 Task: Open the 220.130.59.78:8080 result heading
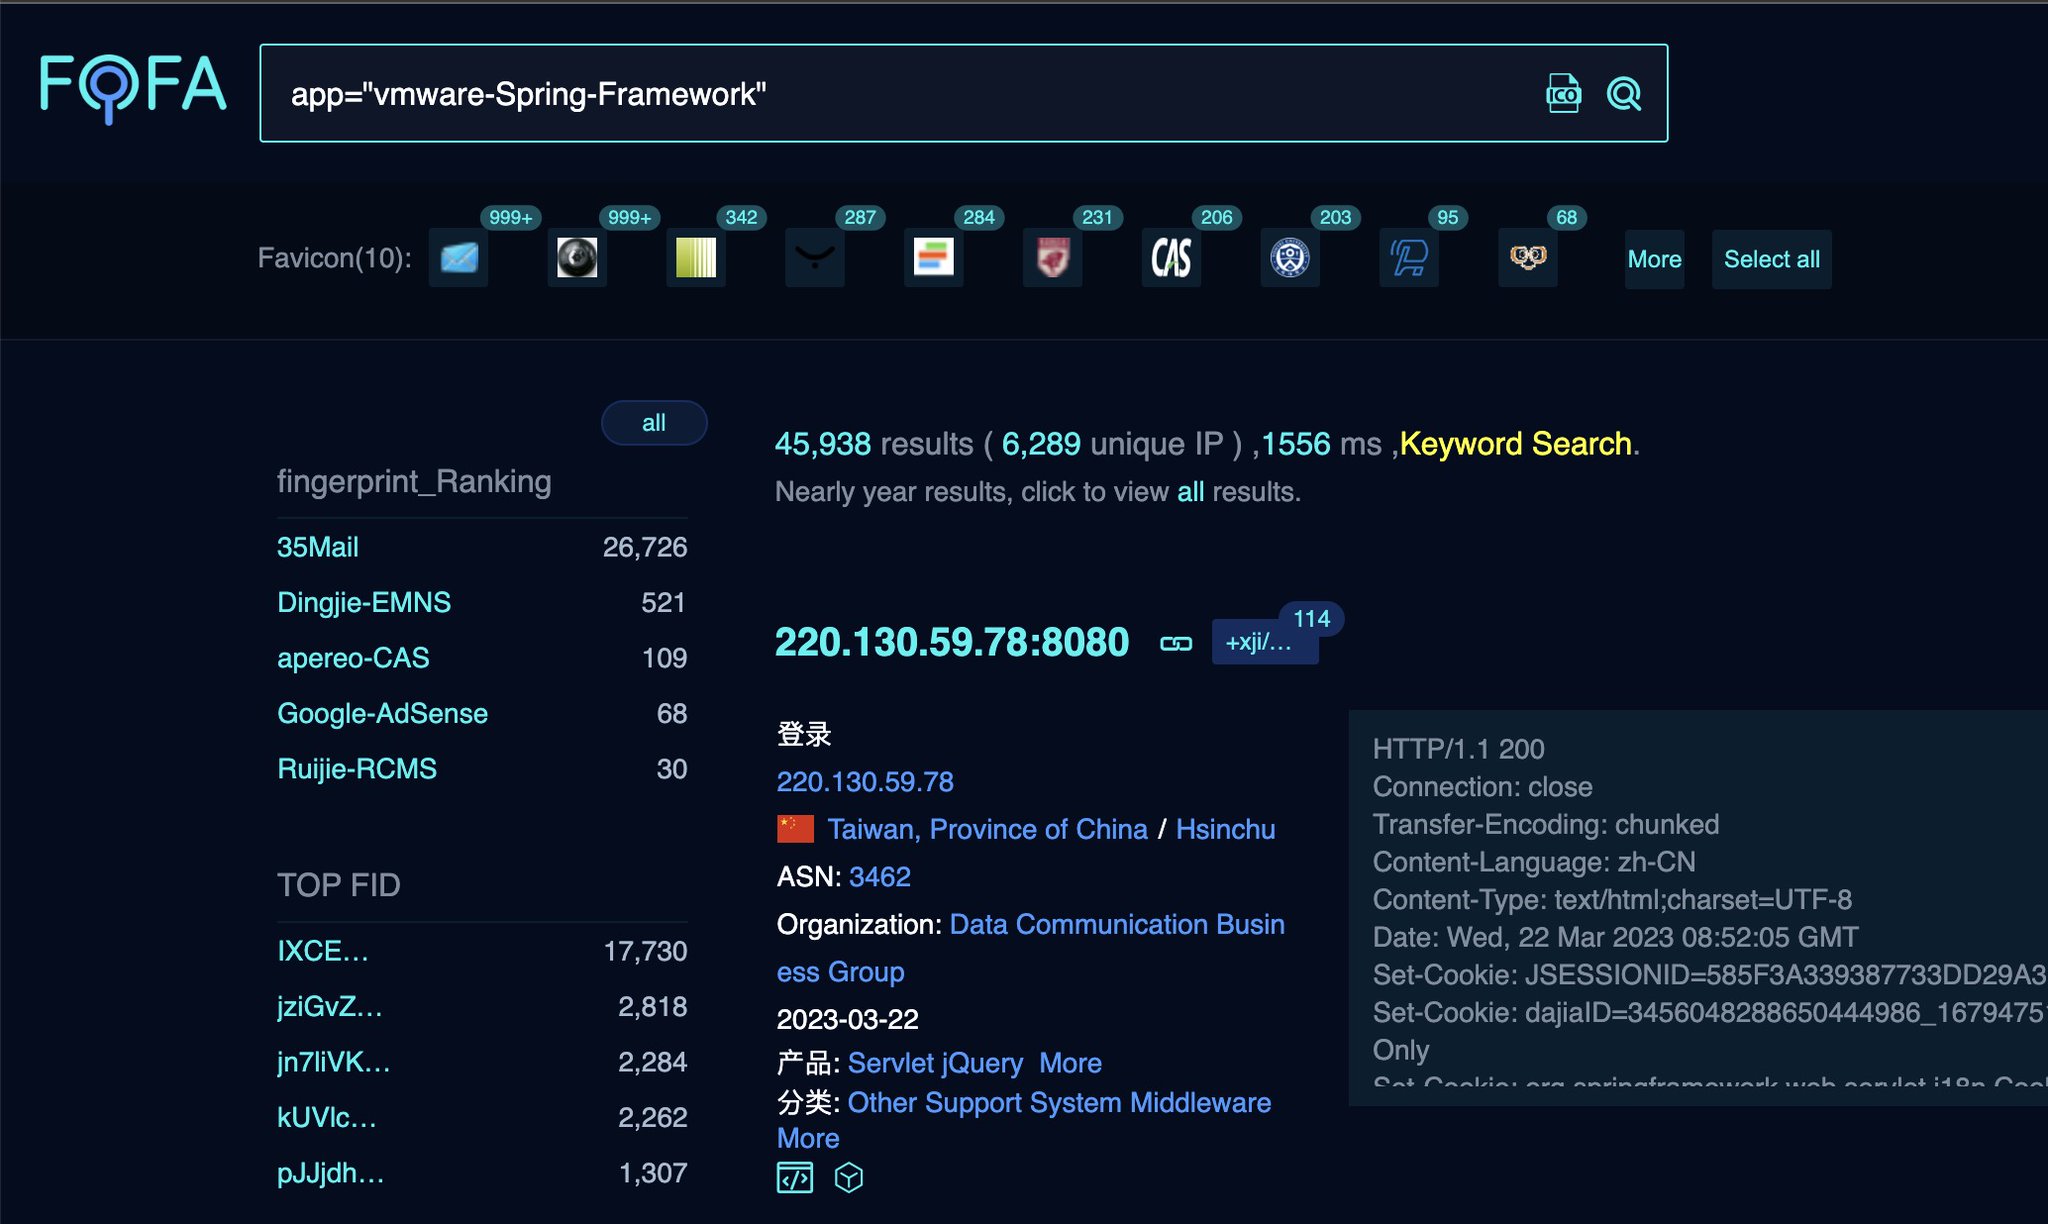tap(952, 642)
